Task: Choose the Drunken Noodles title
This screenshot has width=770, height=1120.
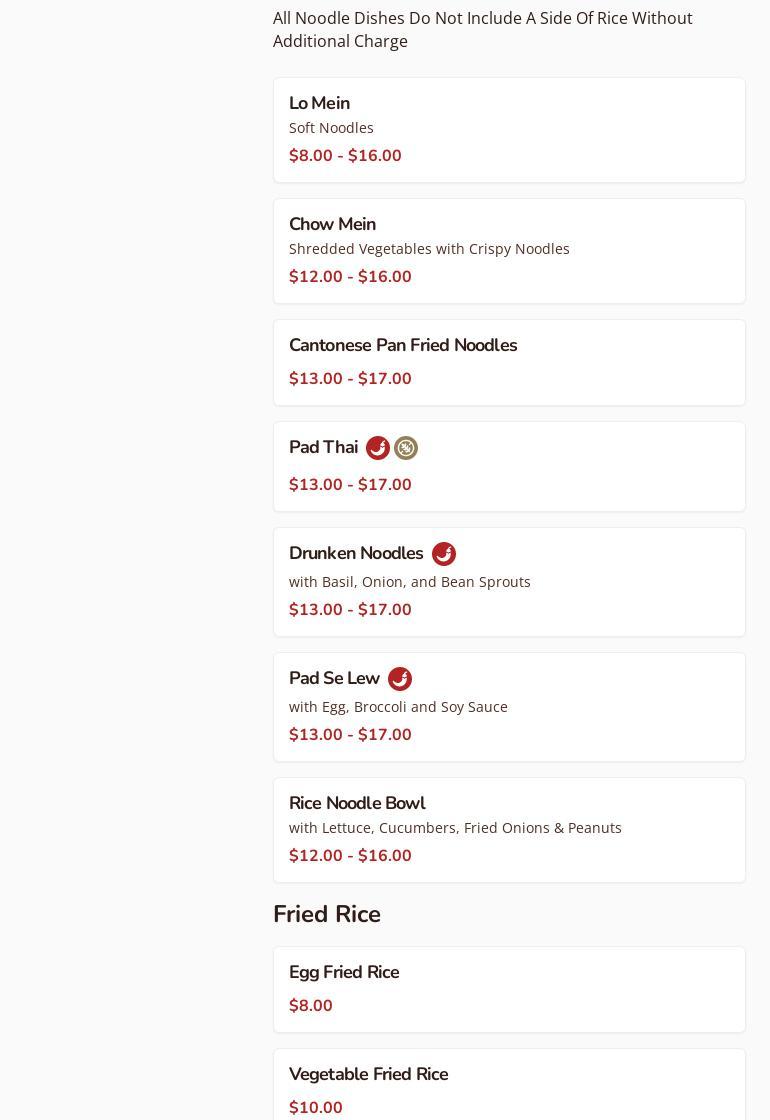Action: click(x=356, y=553)
